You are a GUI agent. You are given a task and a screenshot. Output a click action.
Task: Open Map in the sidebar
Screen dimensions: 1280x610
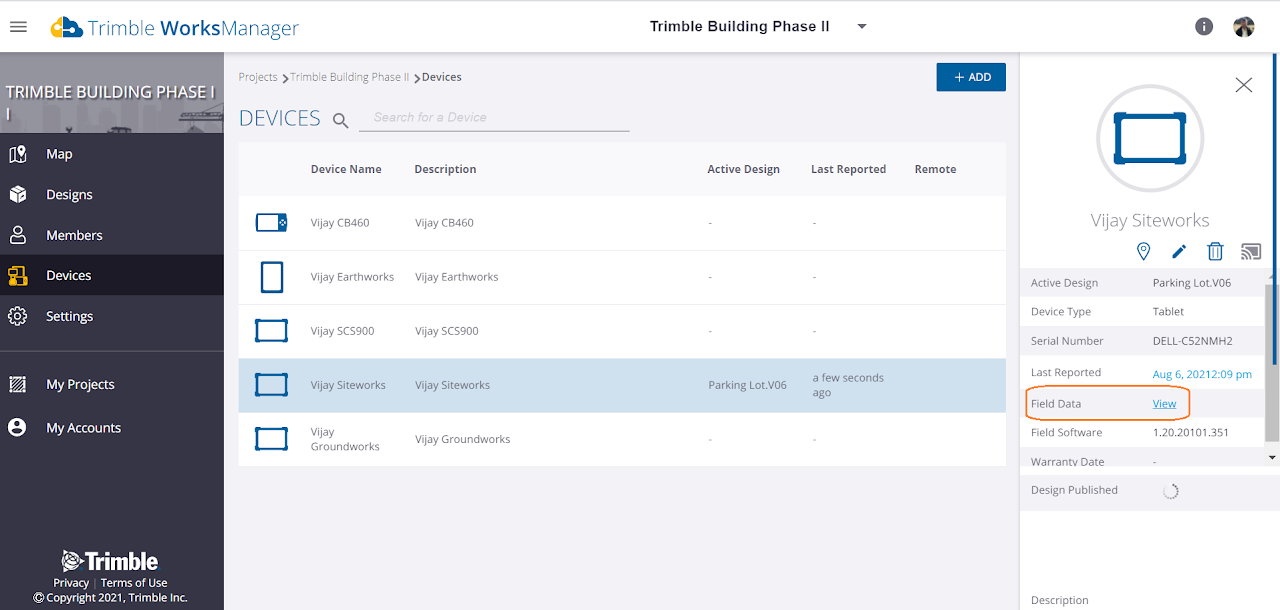point(59,154)
